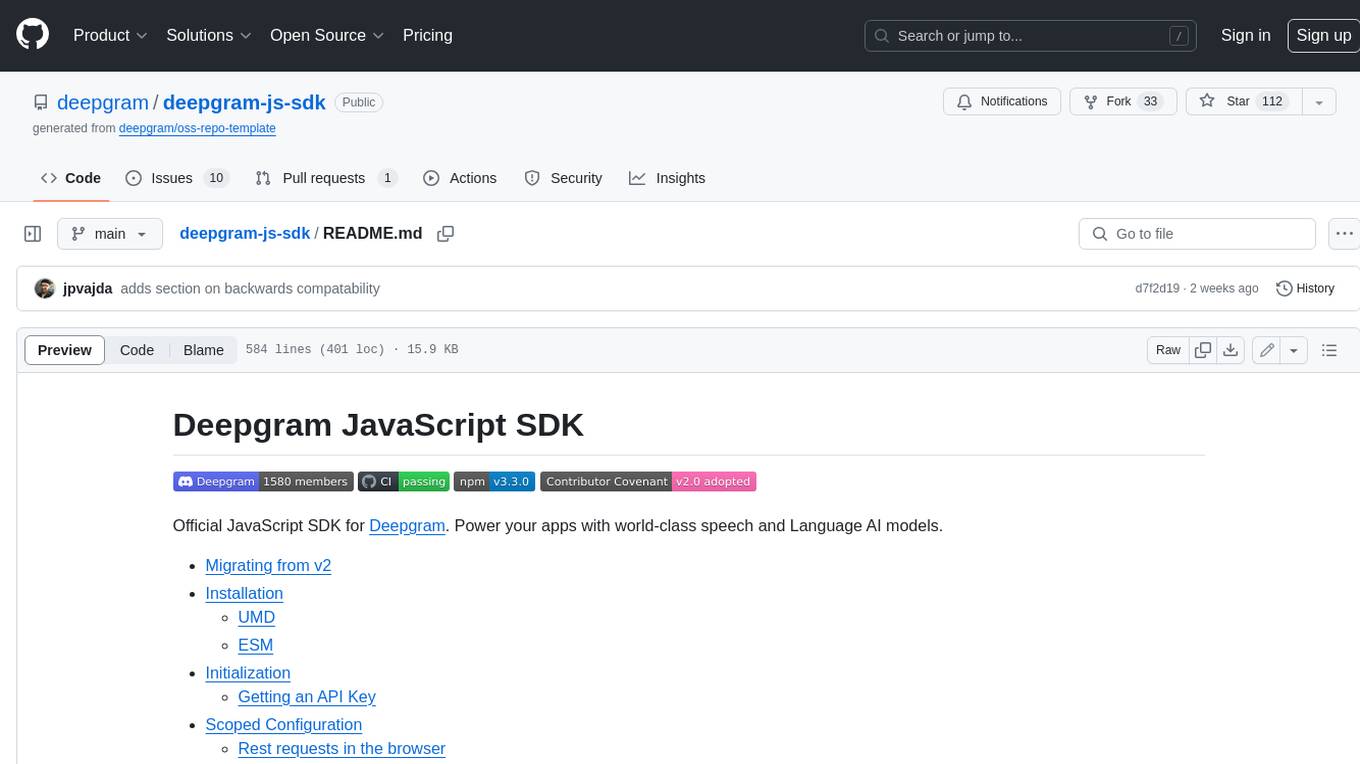Click the Notifications bell button
Viewport: 1360px width, 764px height.
pyautogui.click(x=1002, y=102)
